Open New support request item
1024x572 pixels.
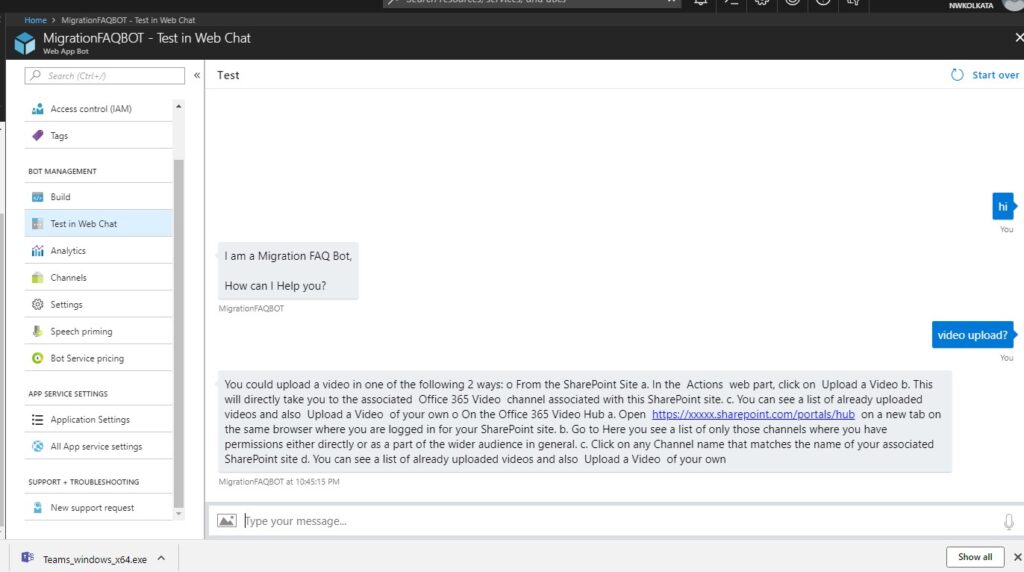click(x=99, y=507)
